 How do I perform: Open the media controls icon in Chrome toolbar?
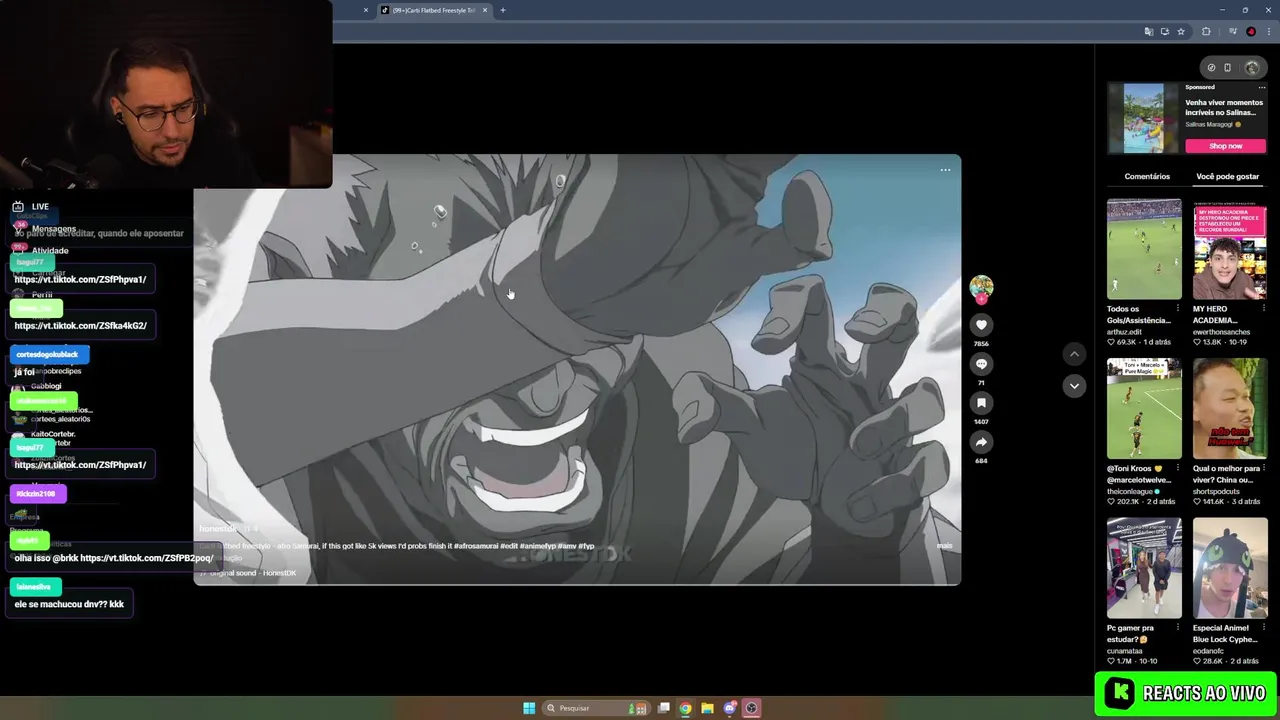tap(1233, 32)
